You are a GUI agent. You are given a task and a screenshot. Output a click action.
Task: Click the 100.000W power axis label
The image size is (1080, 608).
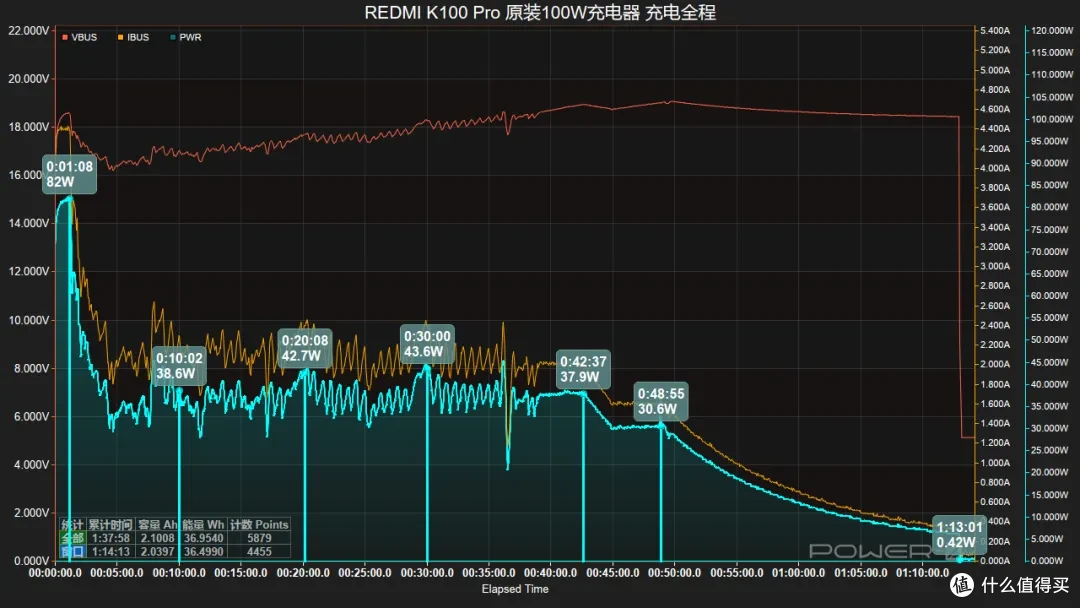coord(1052,119)
